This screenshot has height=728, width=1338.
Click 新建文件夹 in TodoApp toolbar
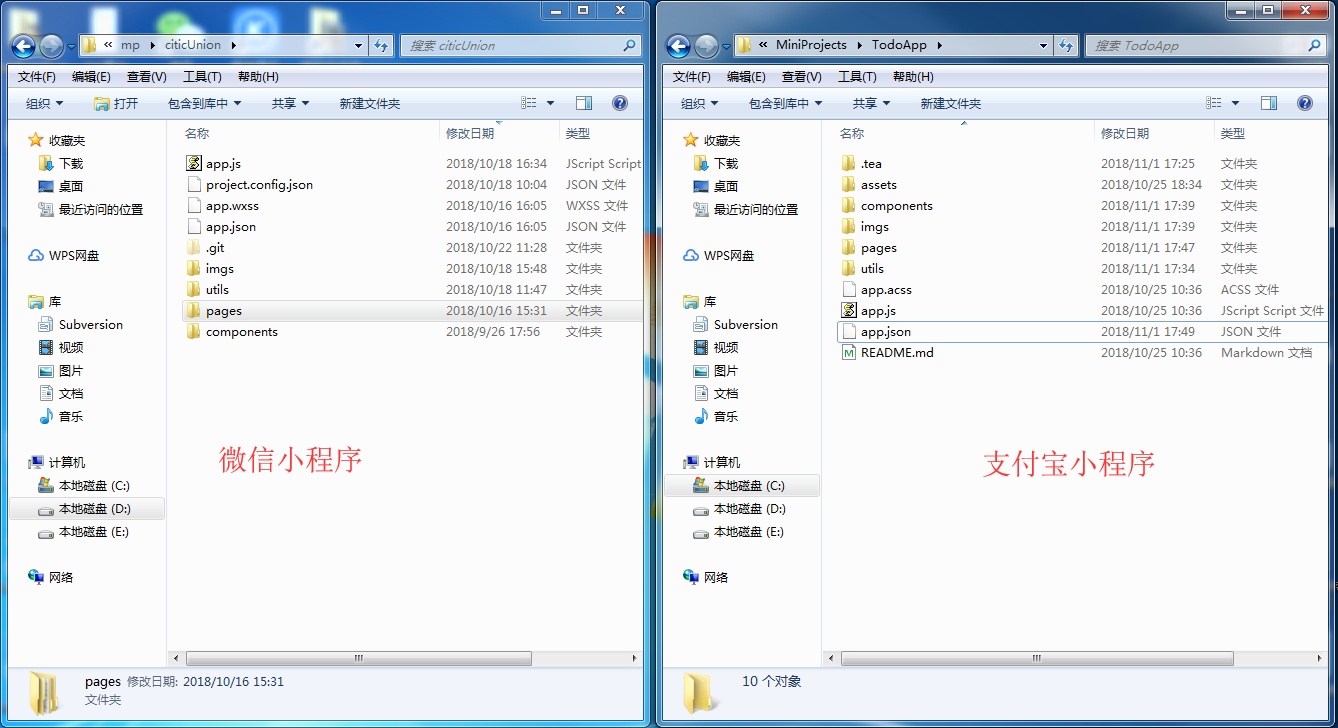(950, 103)
